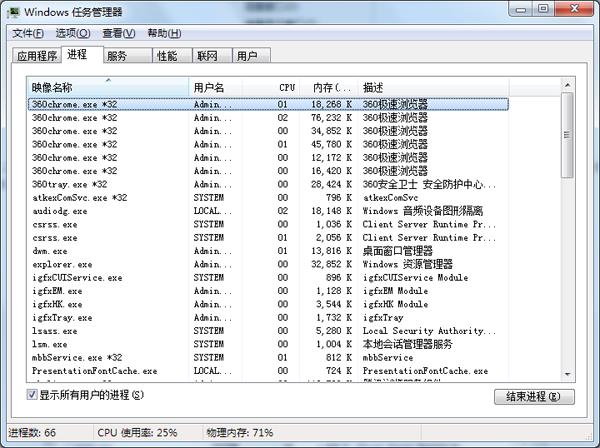Select 360chrome.exe row using 76,232 K
Viewport: 600px width, 448px height.
click(268, 117)
